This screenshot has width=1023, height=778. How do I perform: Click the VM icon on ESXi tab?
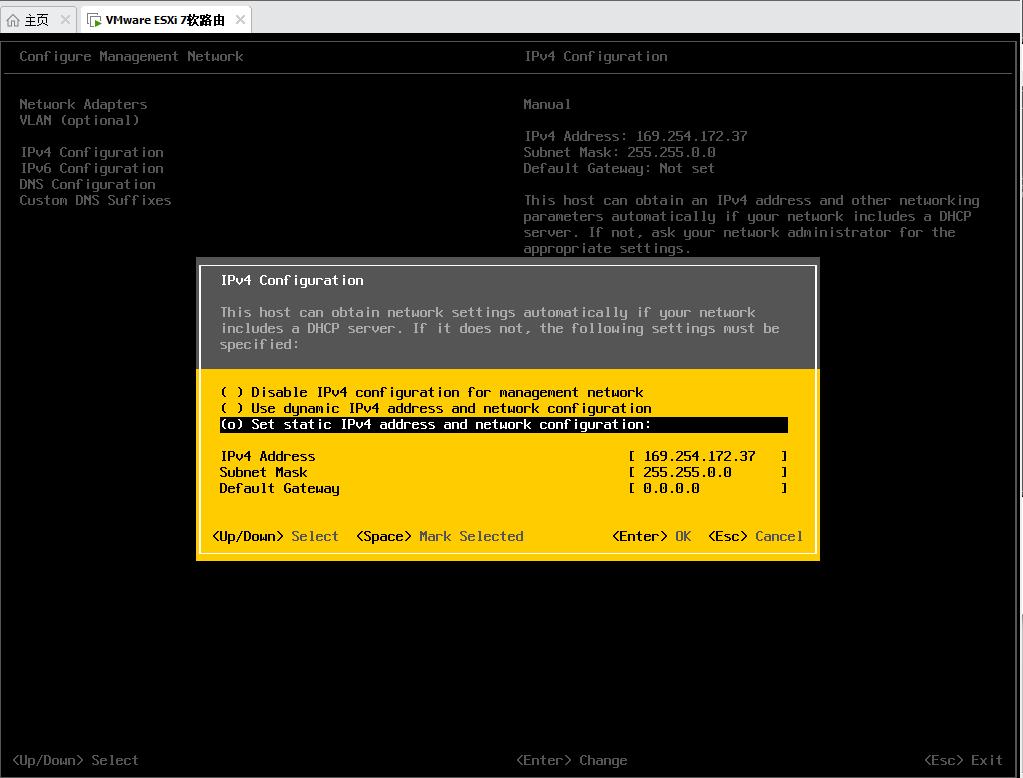click(x=94, y=20)
